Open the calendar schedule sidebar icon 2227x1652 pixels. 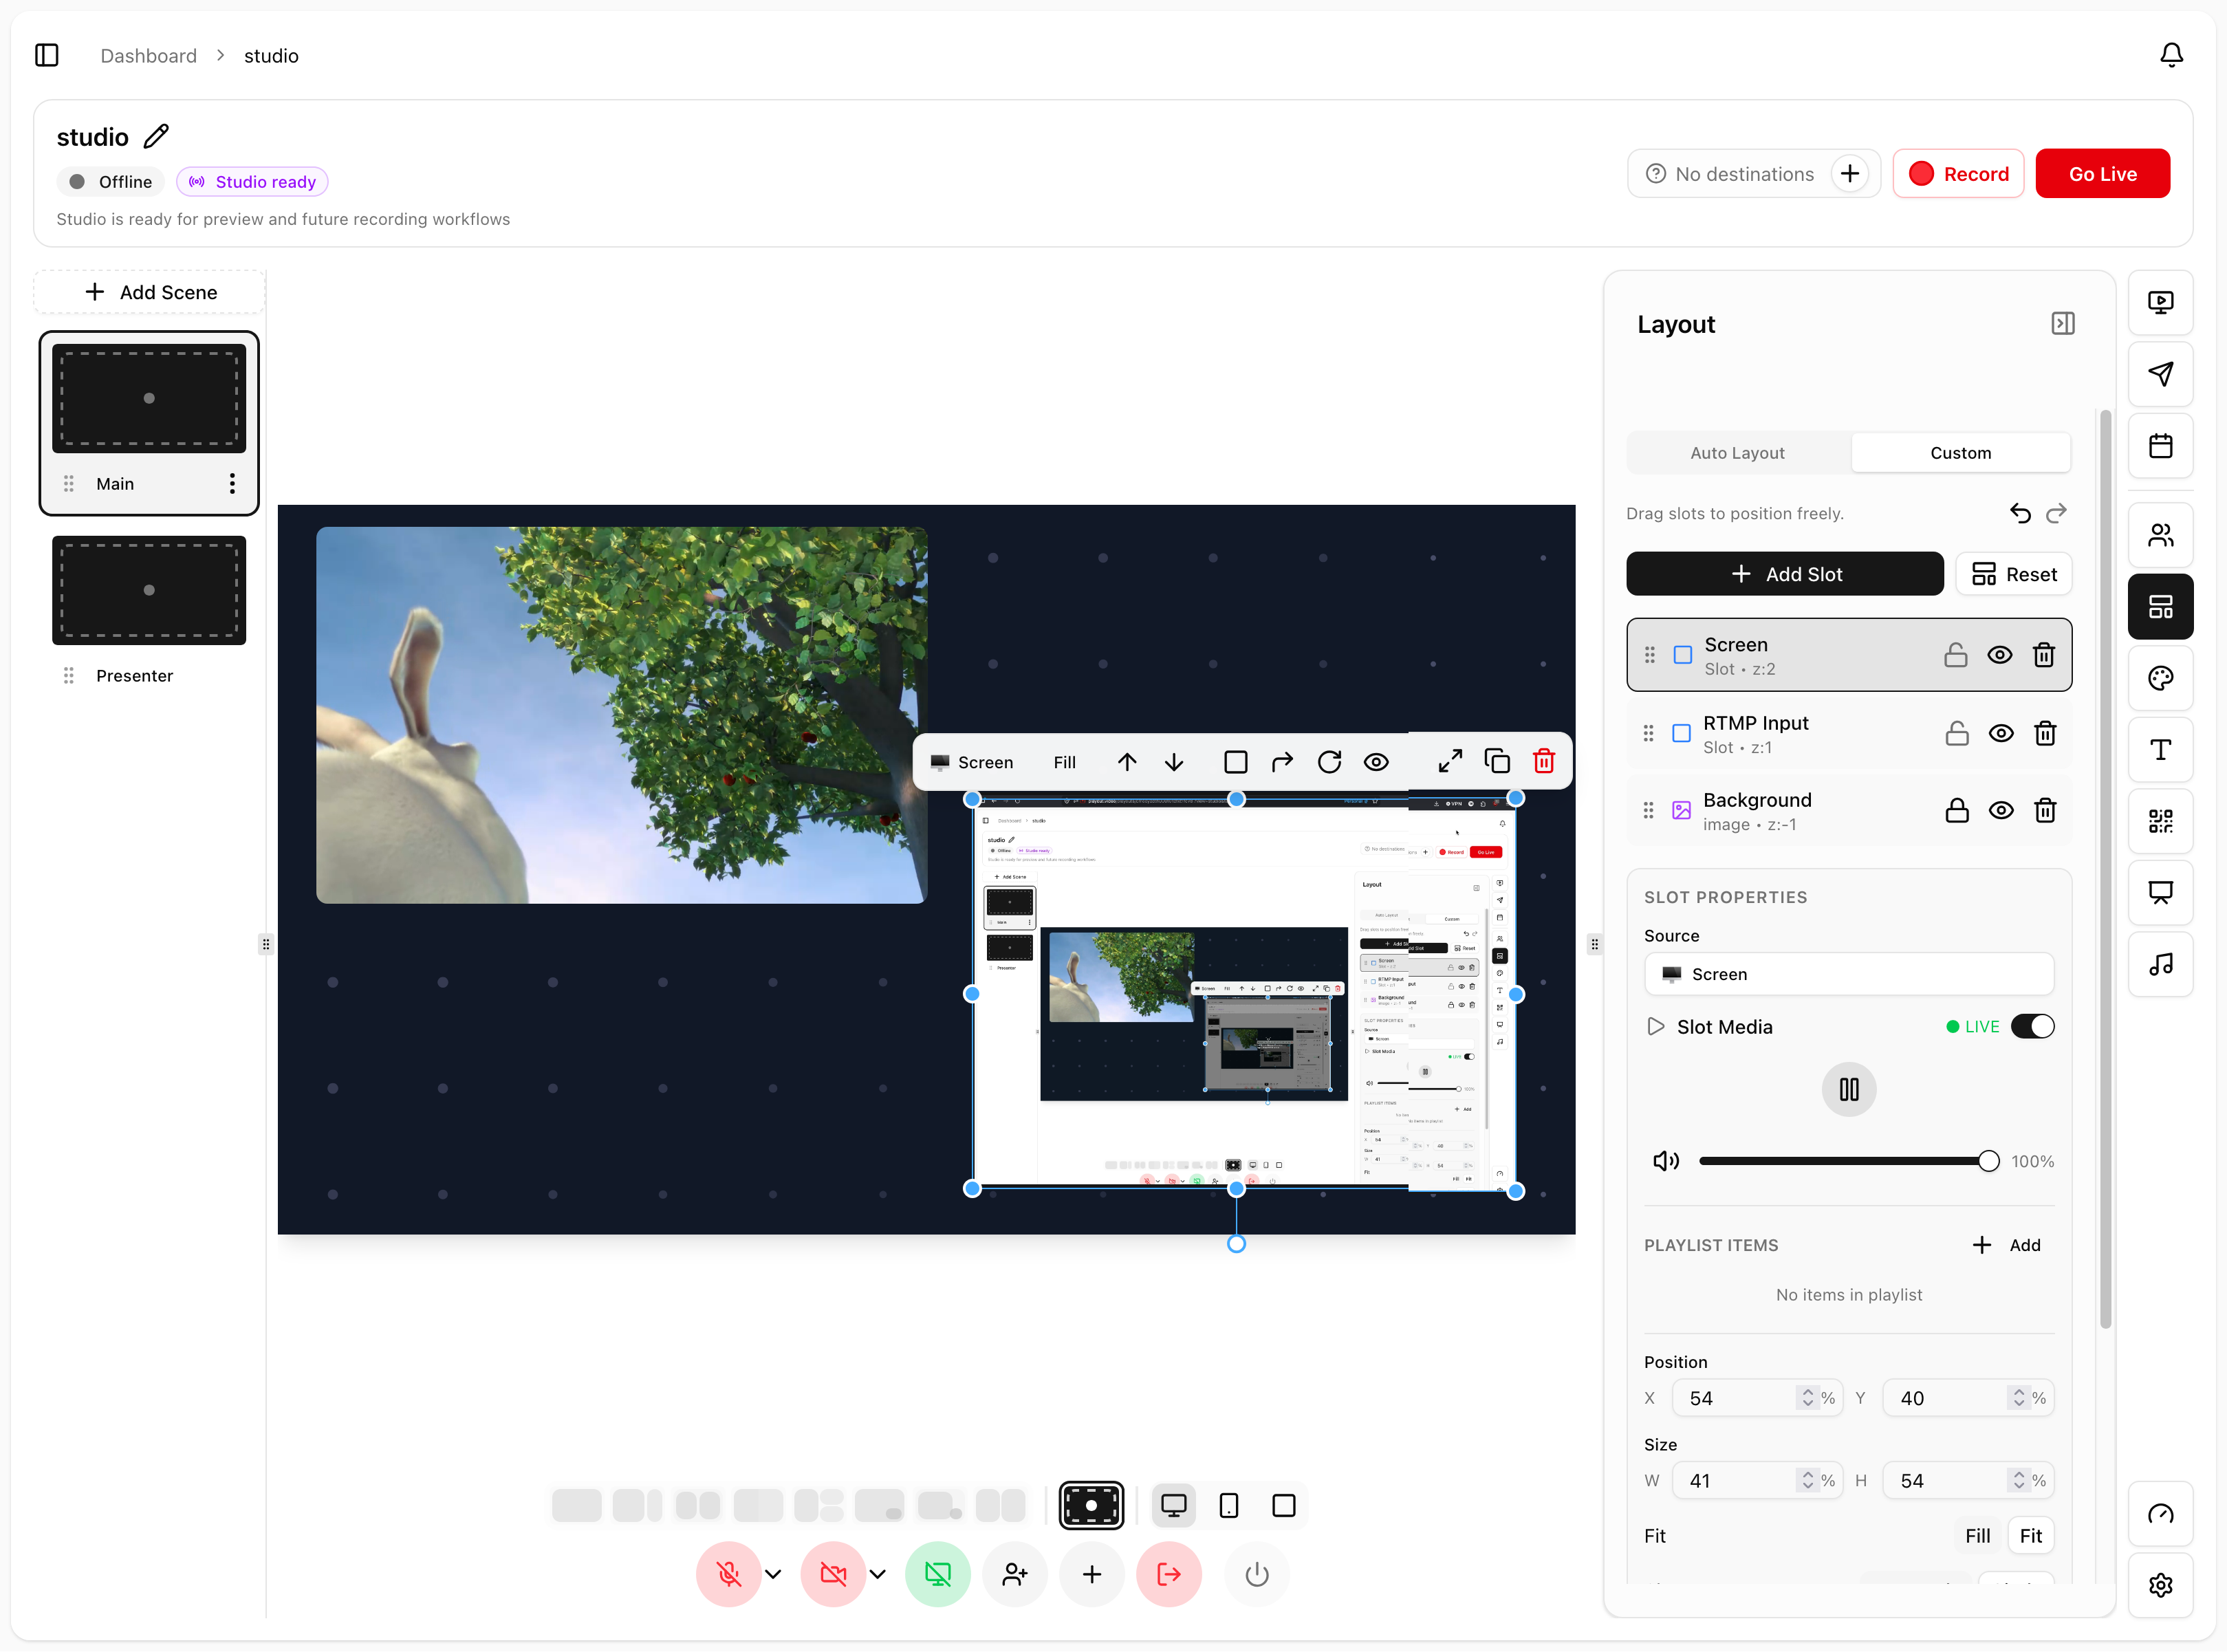2160,446
